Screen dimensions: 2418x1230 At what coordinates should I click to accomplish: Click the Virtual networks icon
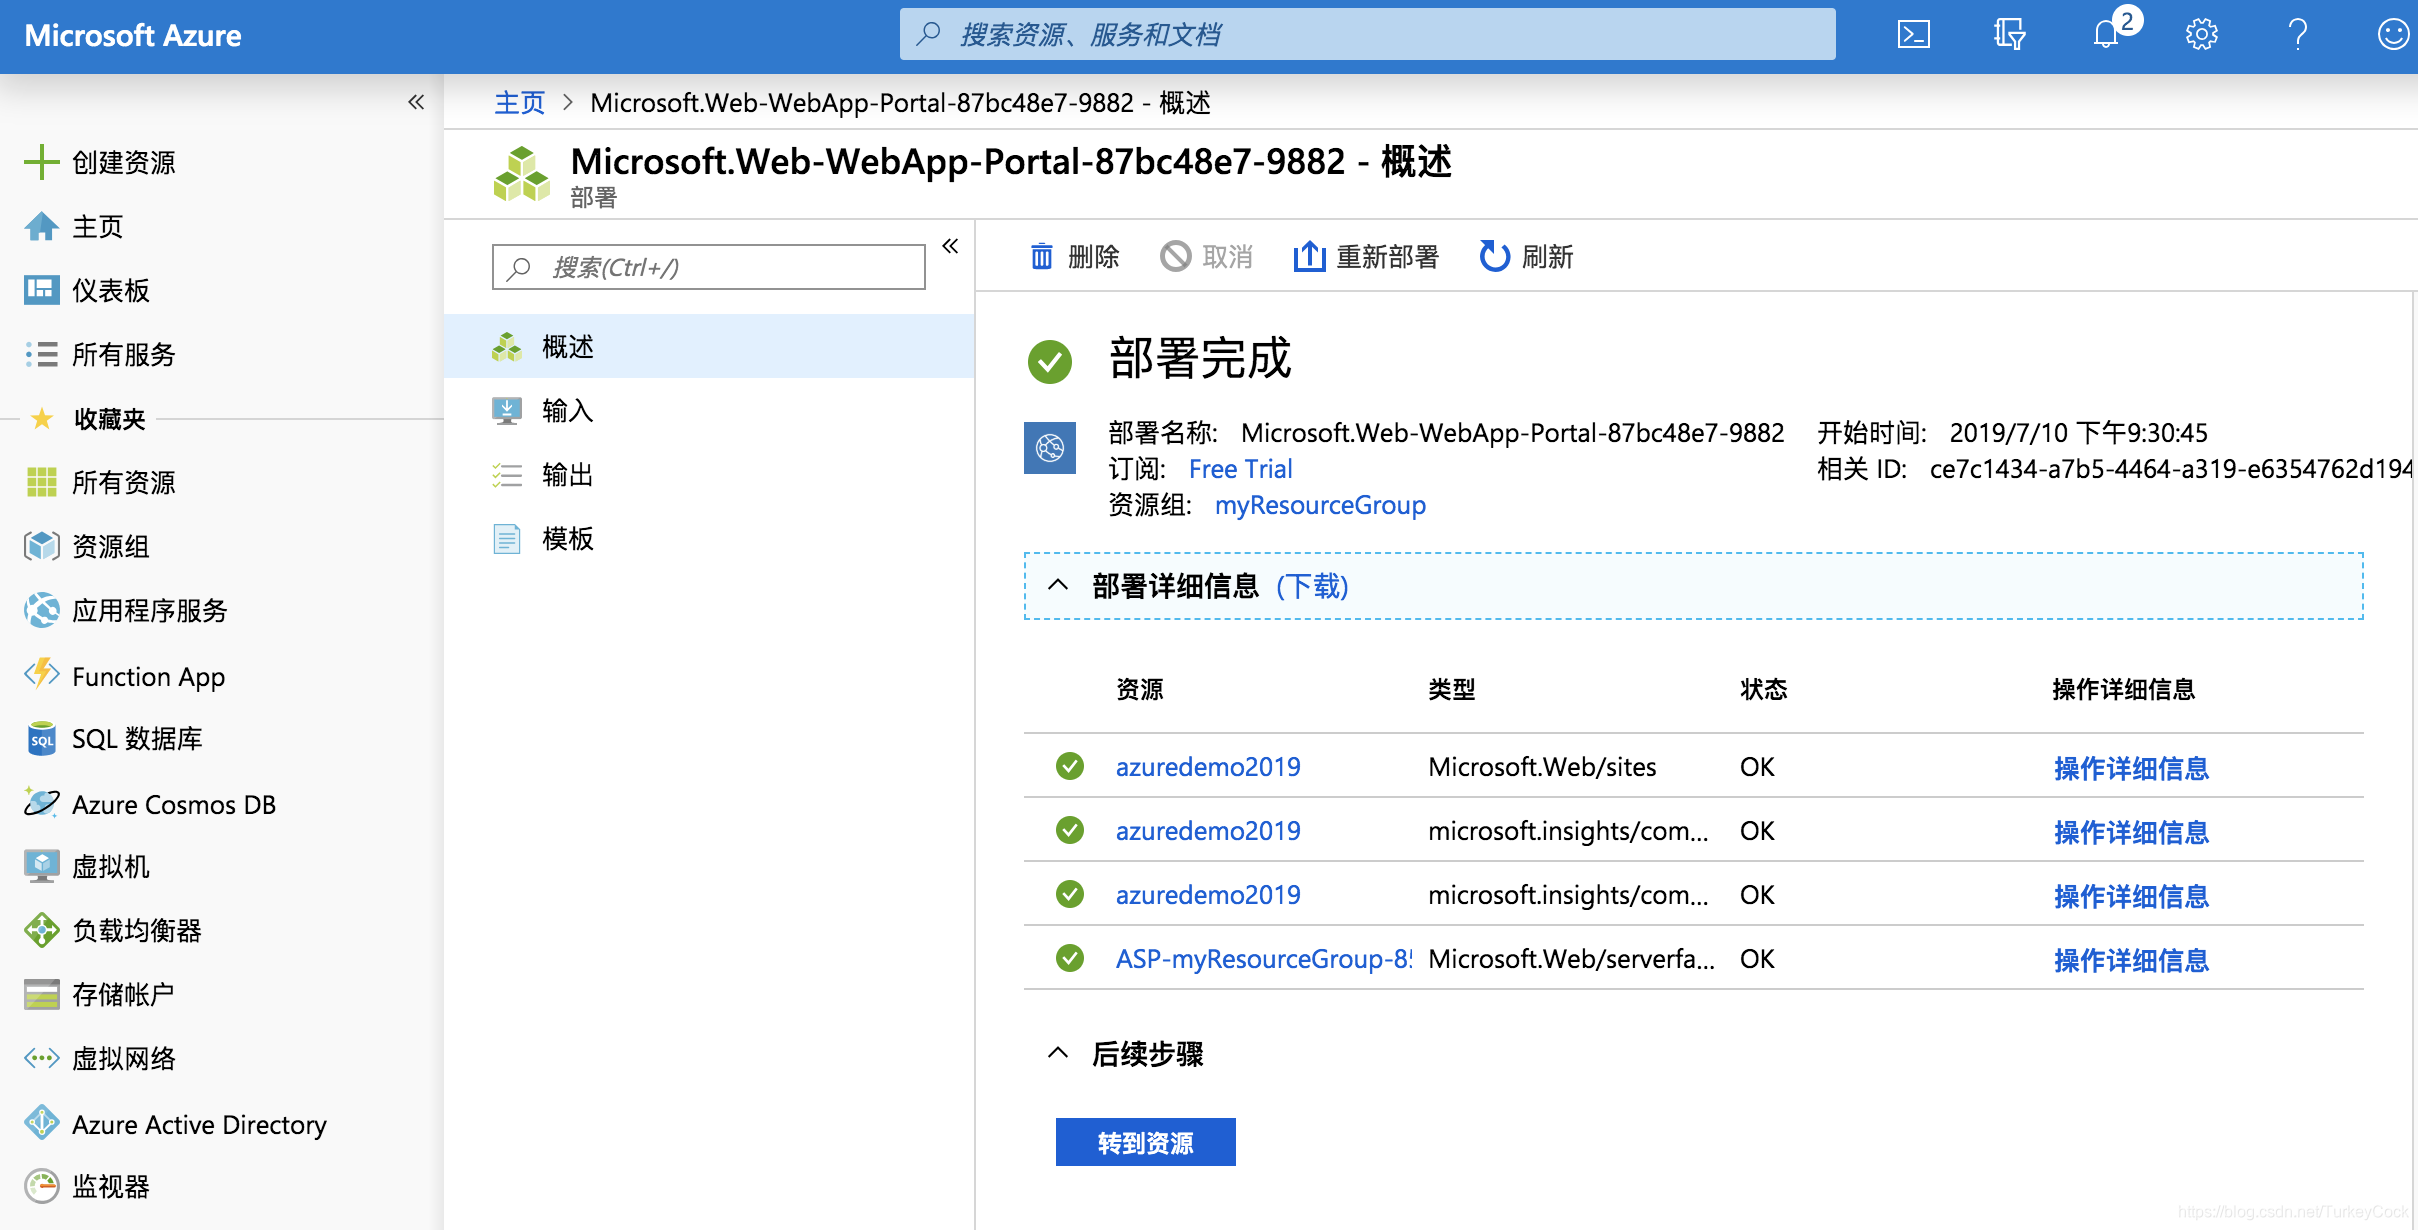[41, 1058]
